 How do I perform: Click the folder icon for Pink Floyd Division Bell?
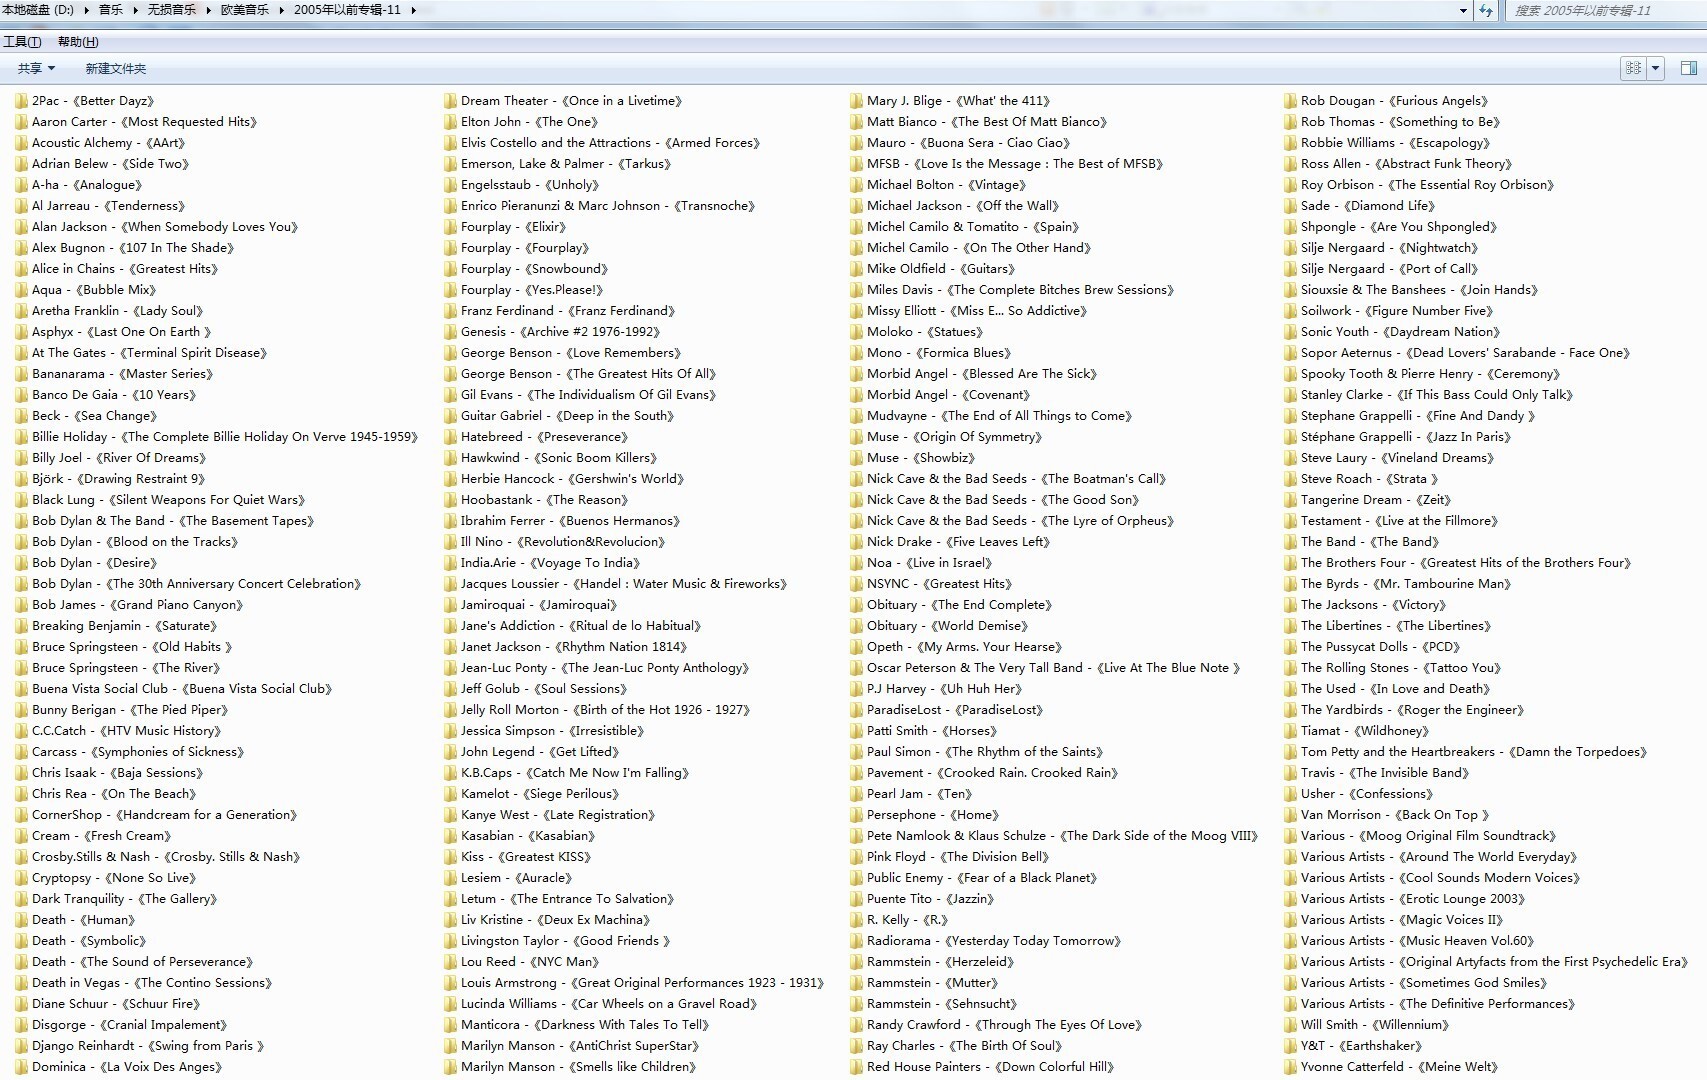tap(856, 857)
